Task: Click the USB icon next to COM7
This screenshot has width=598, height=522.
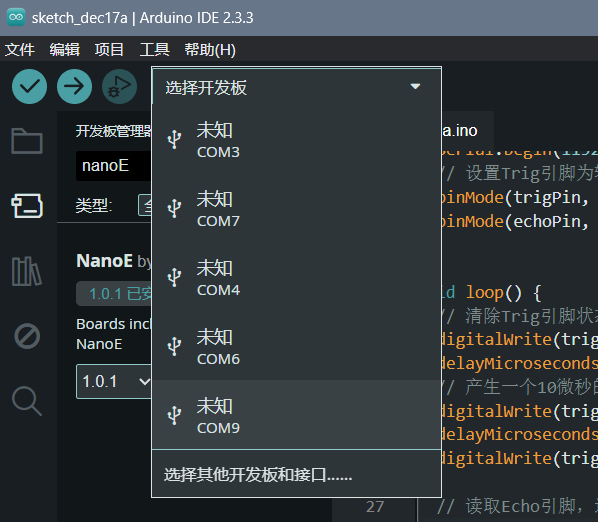Action: pyautogui.click(x=174, y=208)
